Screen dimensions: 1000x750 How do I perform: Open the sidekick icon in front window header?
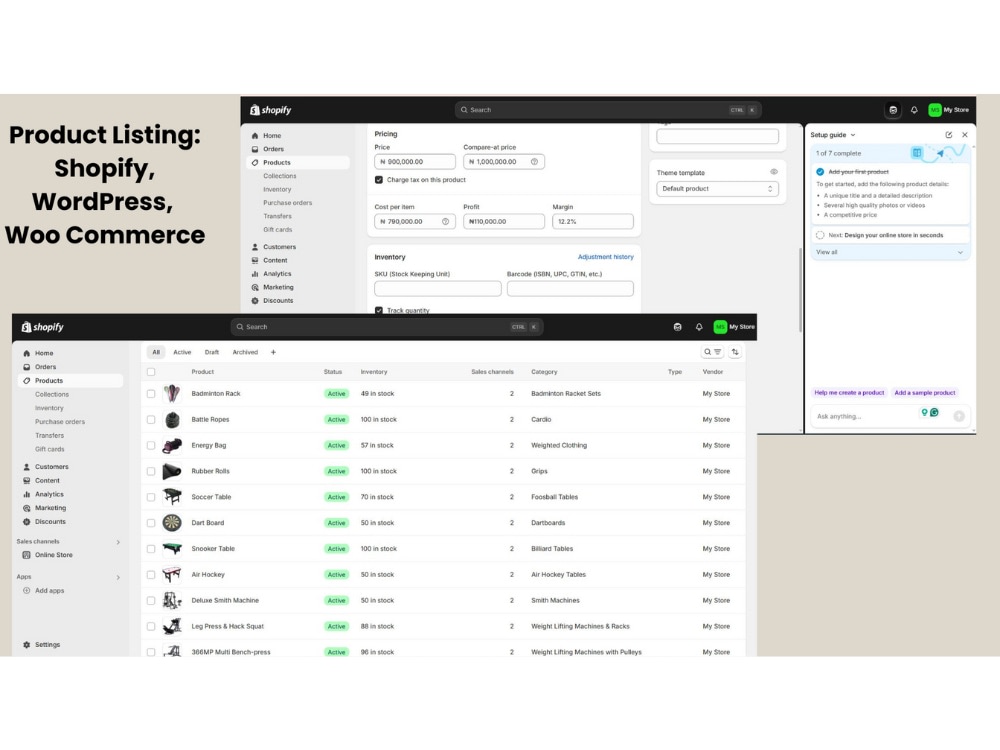tap(677, 327)
